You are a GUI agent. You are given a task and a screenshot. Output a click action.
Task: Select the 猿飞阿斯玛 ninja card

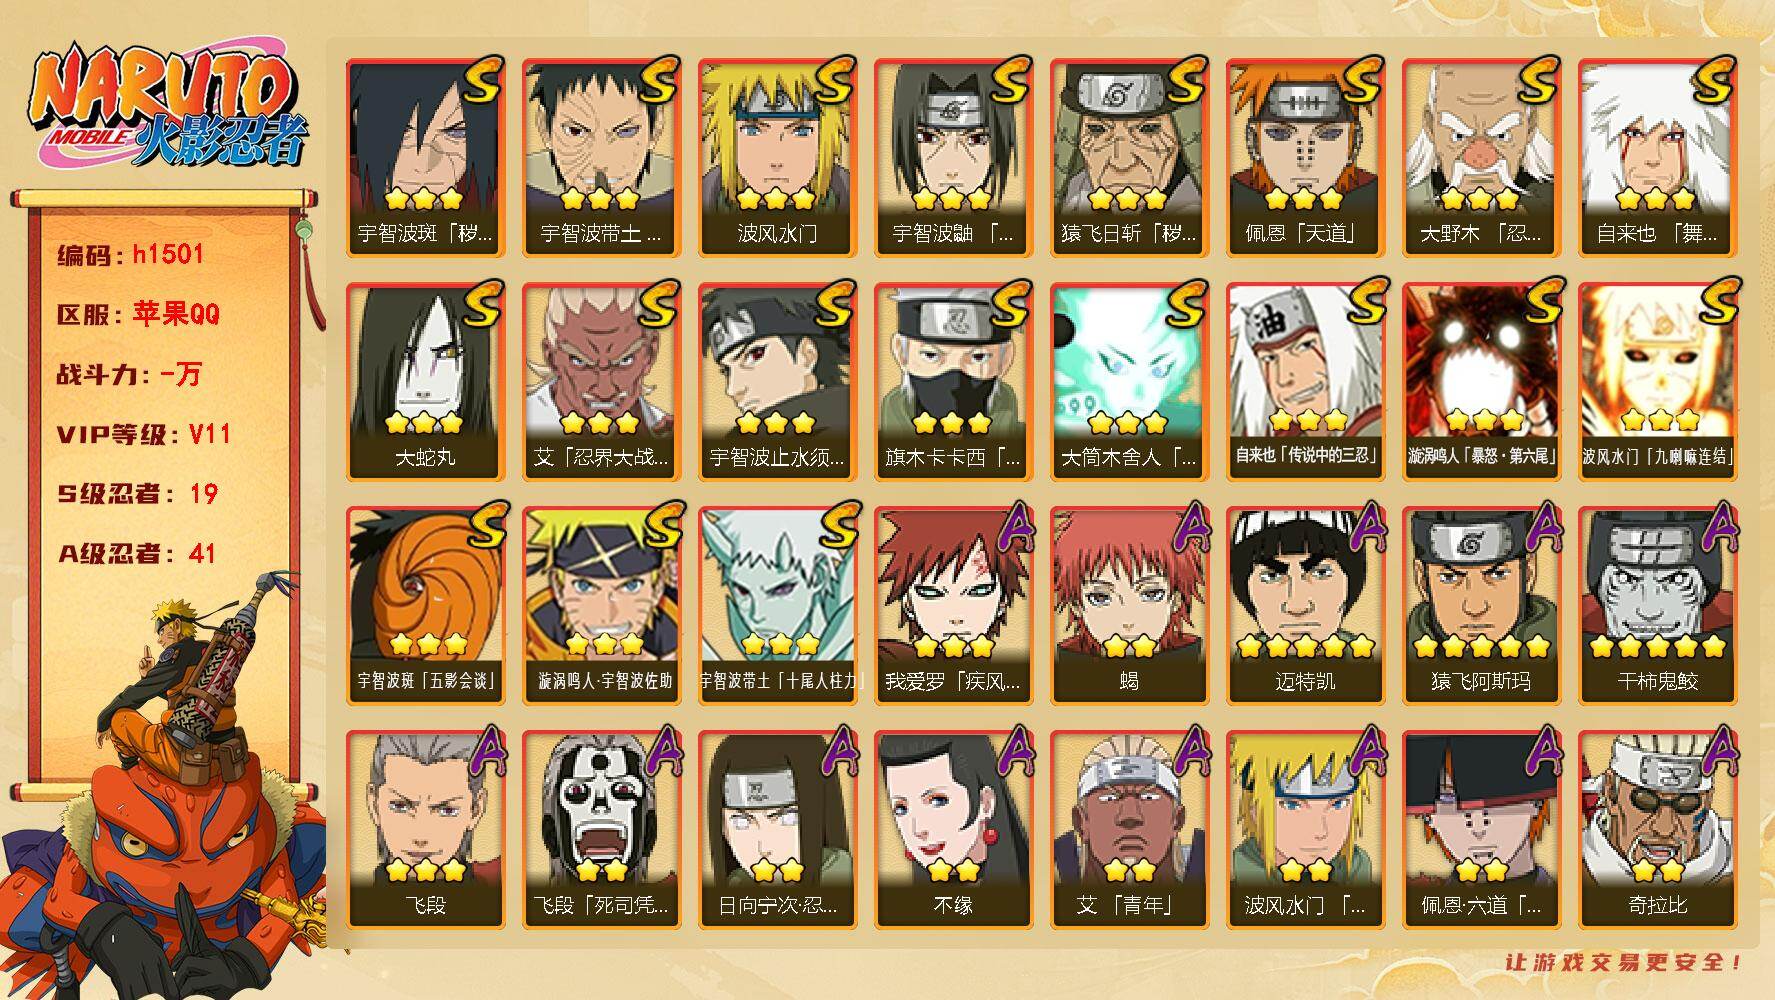point(1481,606)
